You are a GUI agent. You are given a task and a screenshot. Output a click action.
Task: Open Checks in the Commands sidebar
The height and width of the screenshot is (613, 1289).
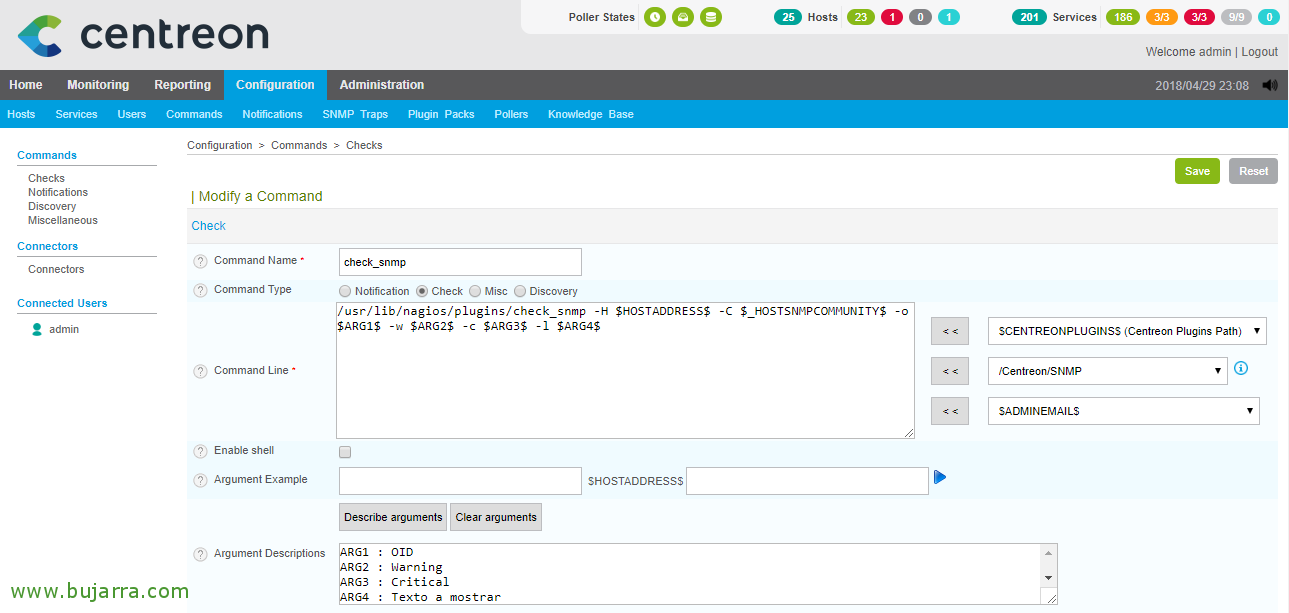pyautogui.click(x=46, y=178)
